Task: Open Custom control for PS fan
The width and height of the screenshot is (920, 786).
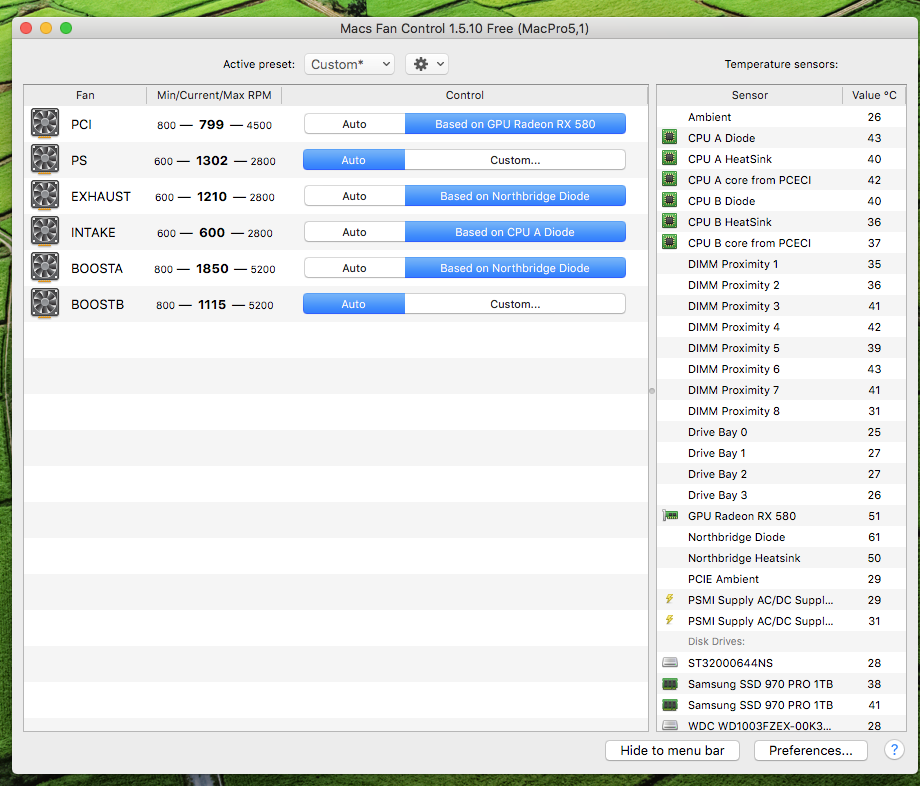Action: 515,160
